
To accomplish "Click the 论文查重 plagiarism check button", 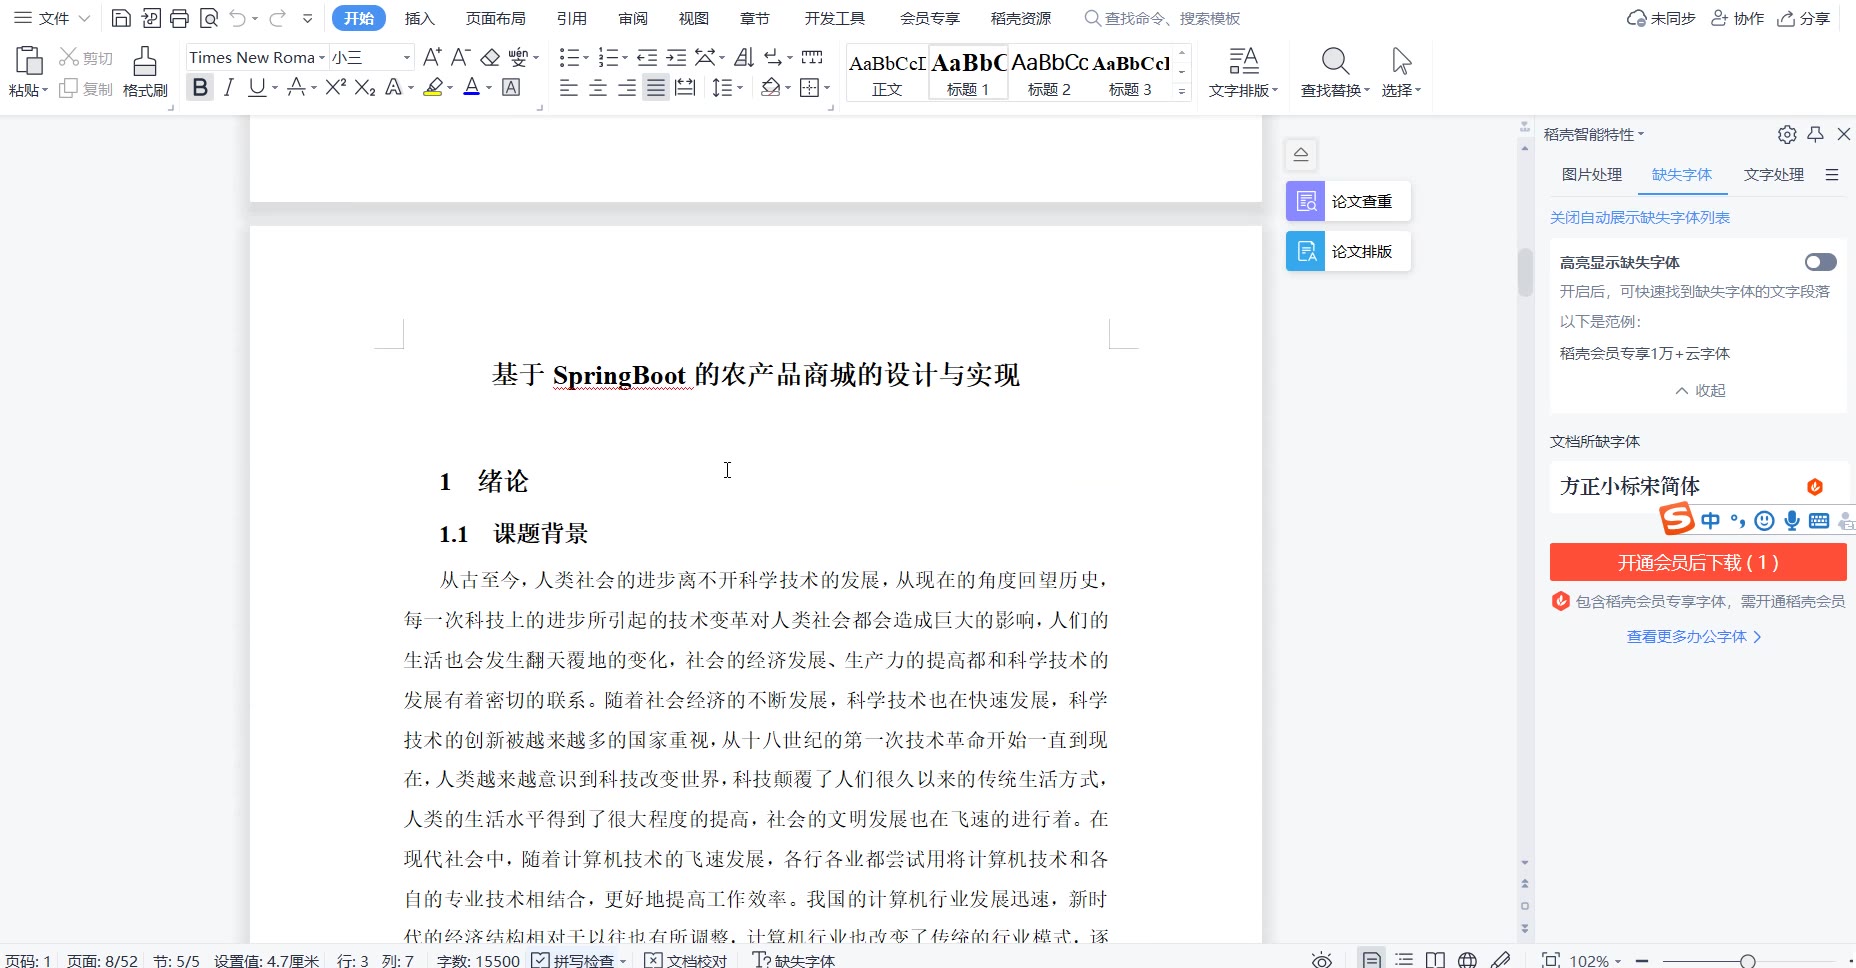I will coord(1348,201).
